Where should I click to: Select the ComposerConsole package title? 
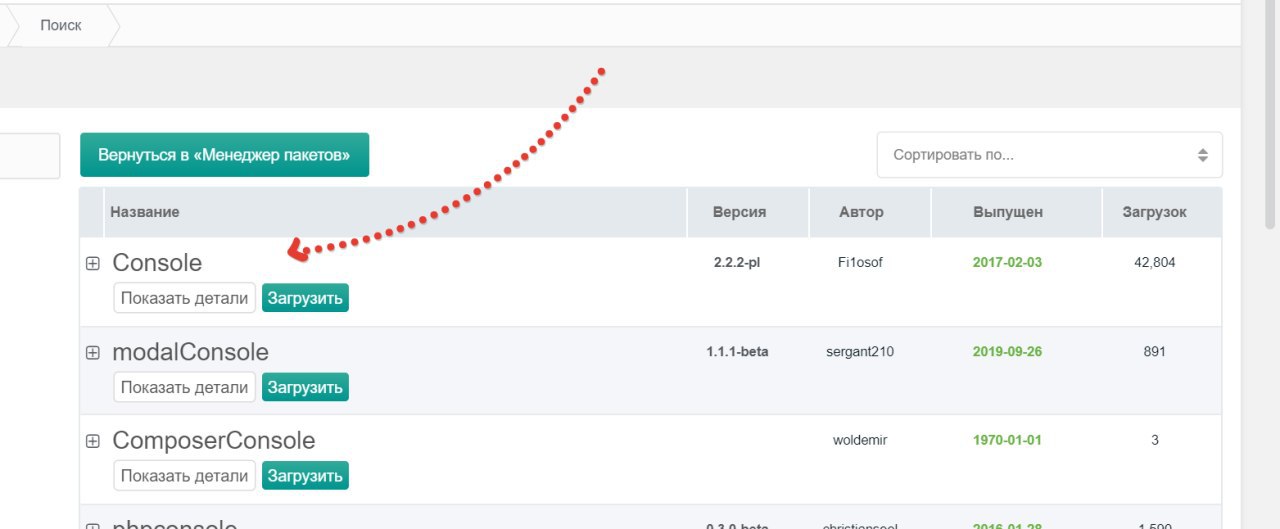(213, 441)
